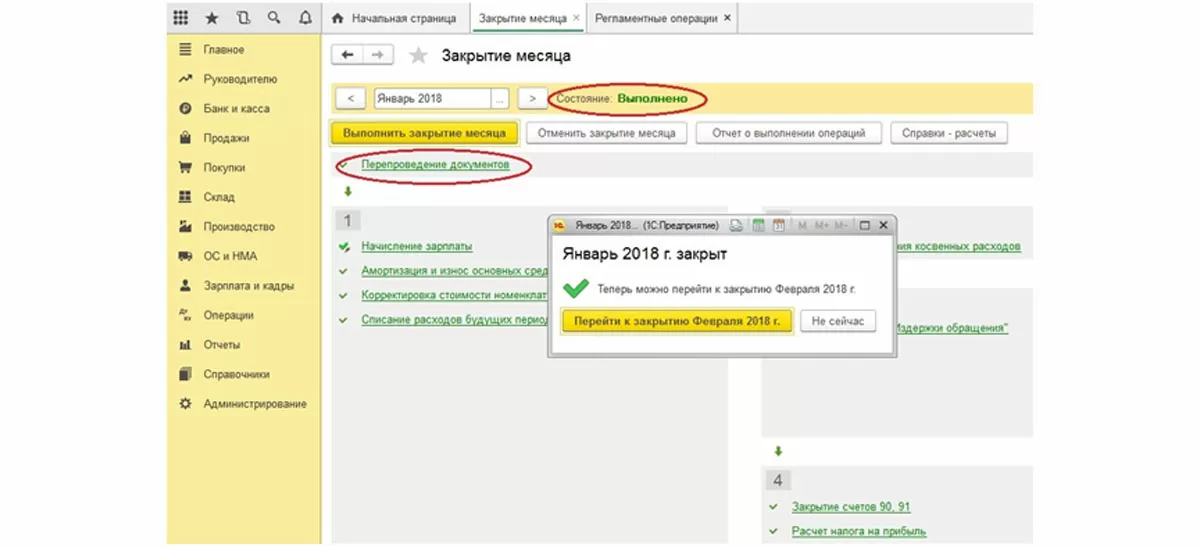Open the косвенных расходов link

959,245
